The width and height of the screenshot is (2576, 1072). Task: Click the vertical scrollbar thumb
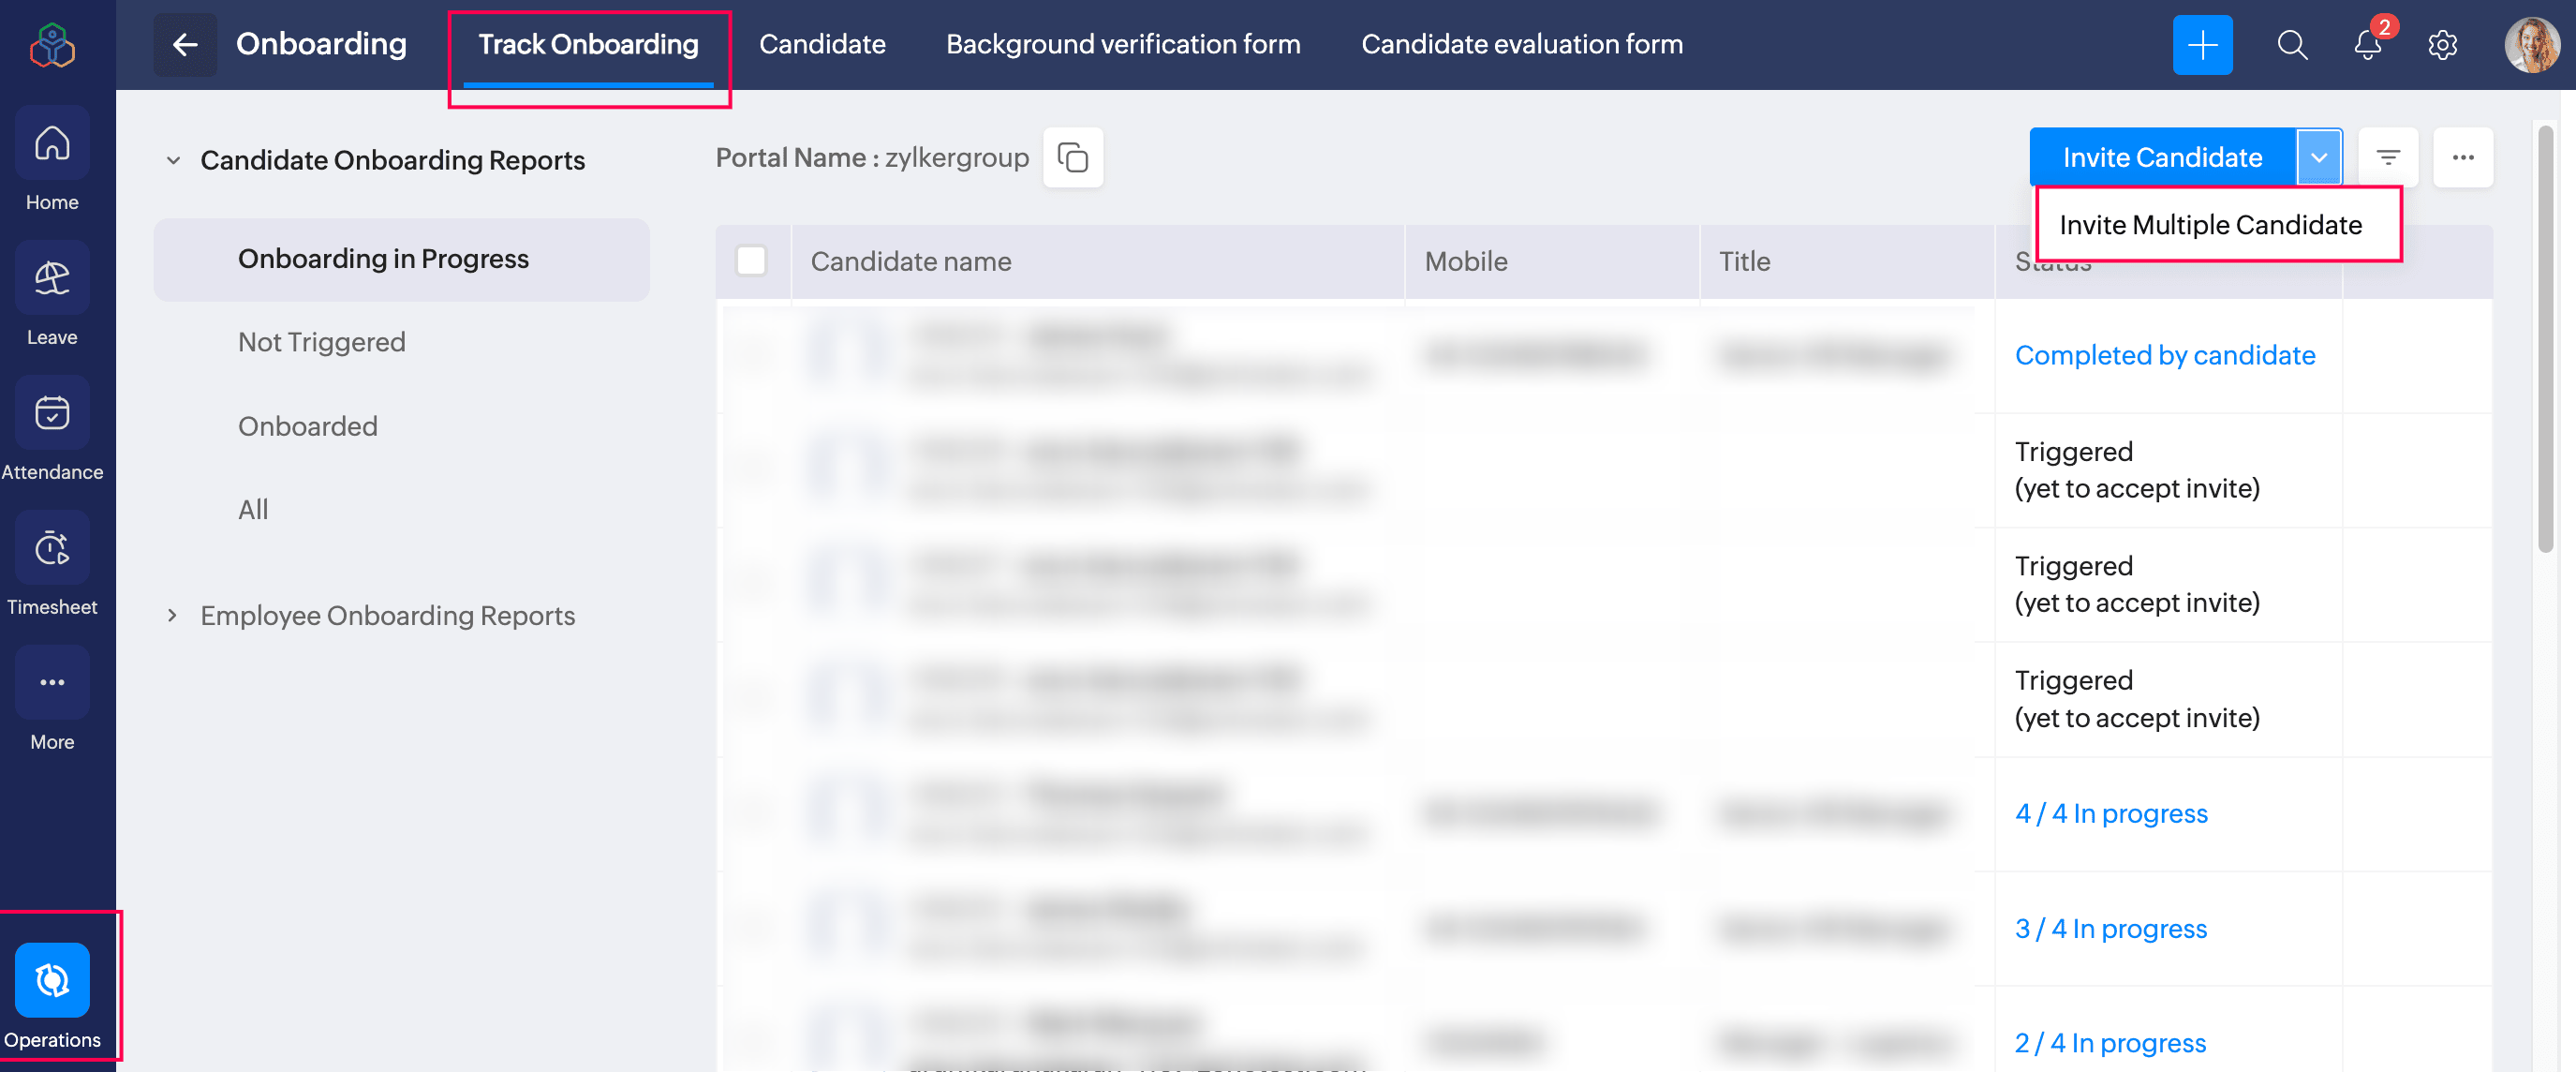pyautogui.click(x=2545, y=340)
